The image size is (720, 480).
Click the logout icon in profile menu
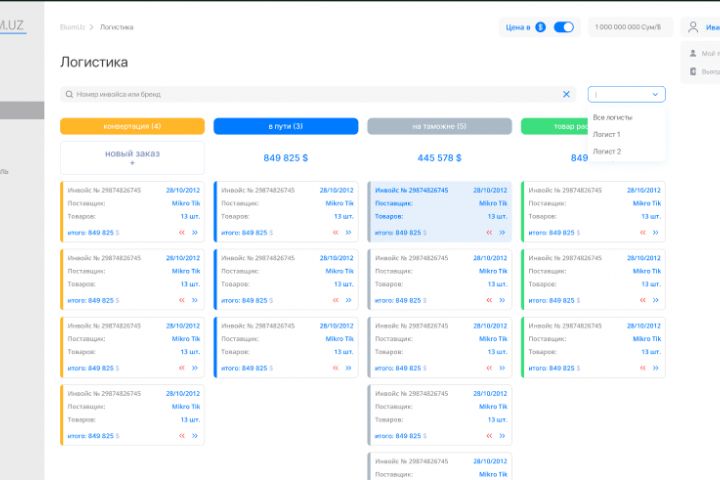click(693, 71)
